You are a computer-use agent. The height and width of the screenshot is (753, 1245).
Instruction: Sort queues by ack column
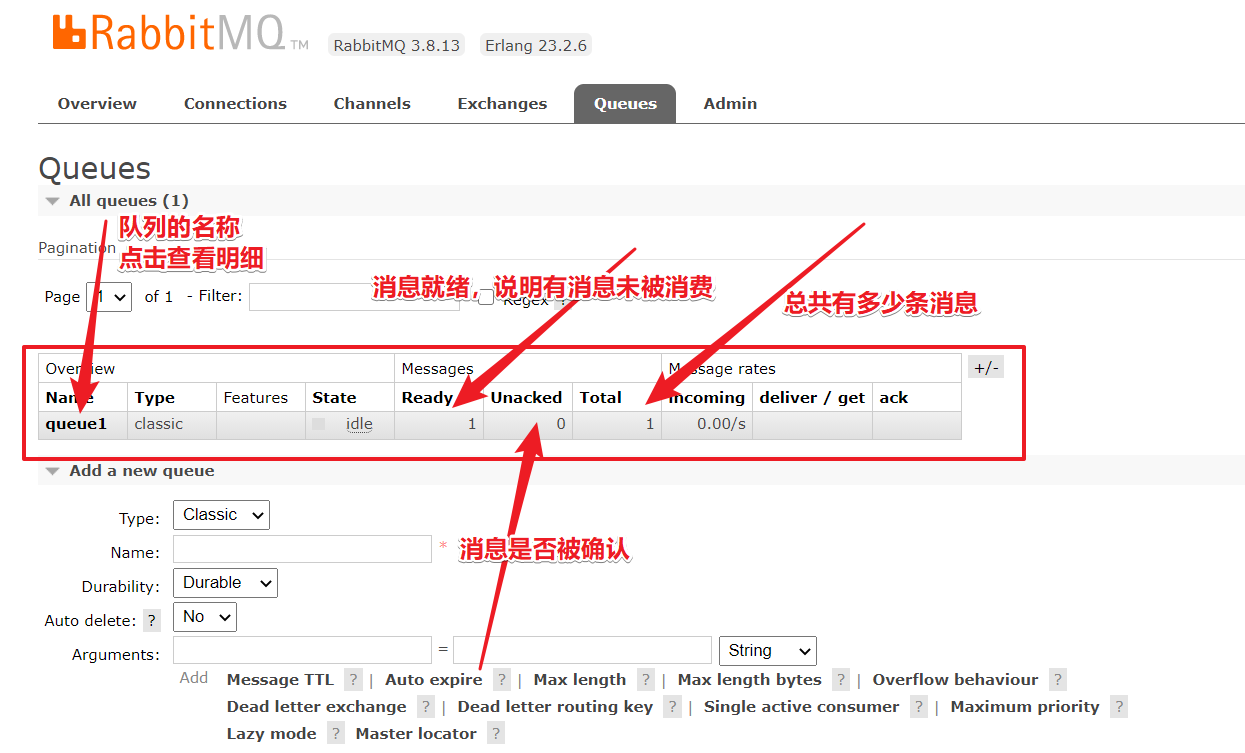tap(893, 398)
